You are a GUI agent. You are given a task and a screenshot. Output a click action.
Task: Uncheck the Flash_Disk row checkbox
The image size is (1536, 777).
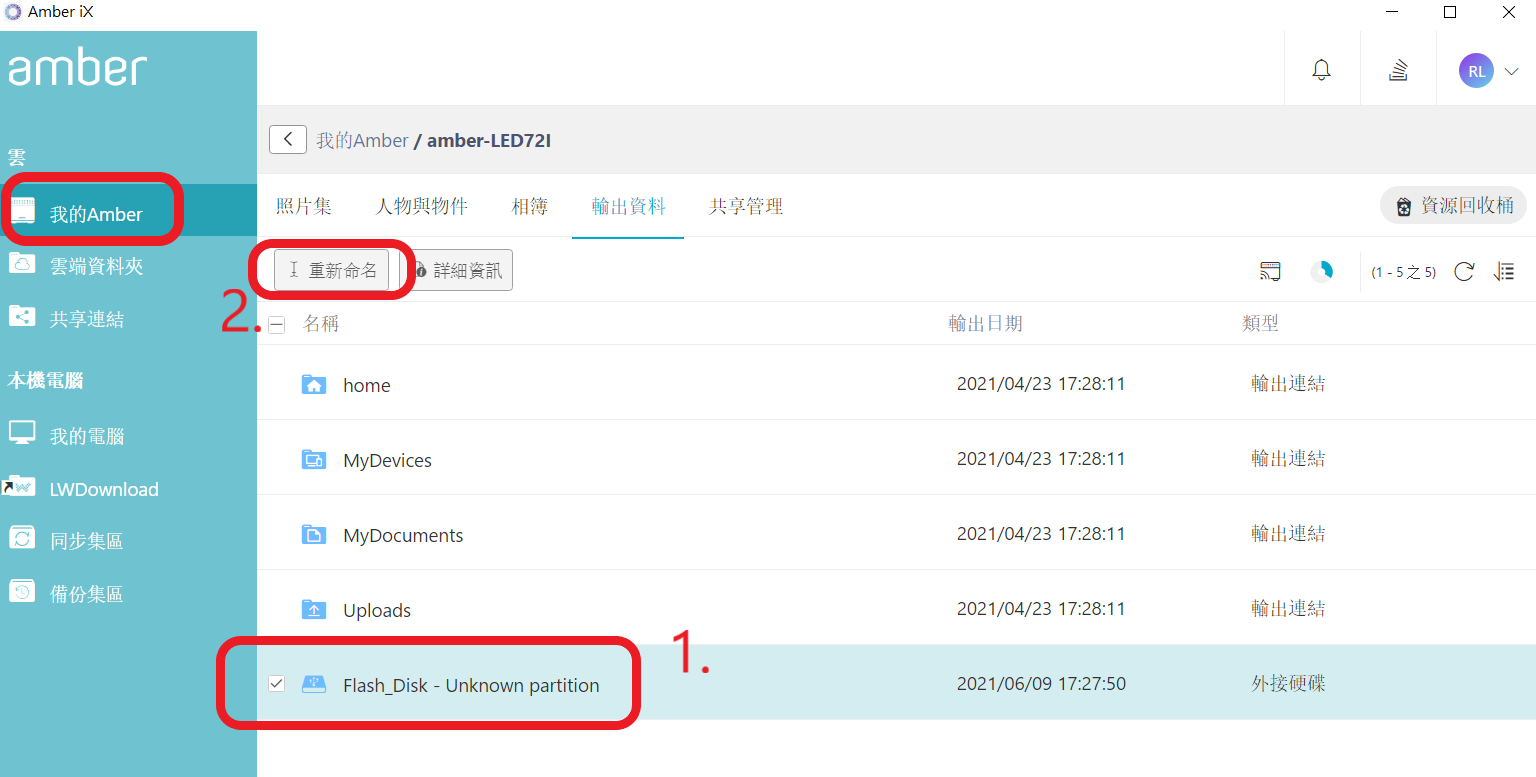click(277, 684)
